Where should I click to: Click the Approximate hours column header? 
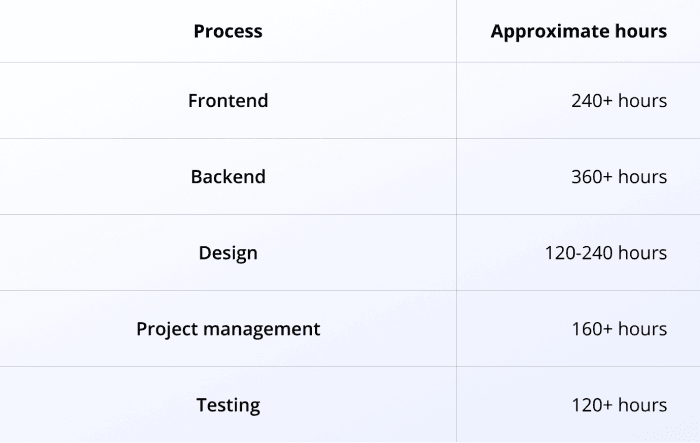pos(579,31)
